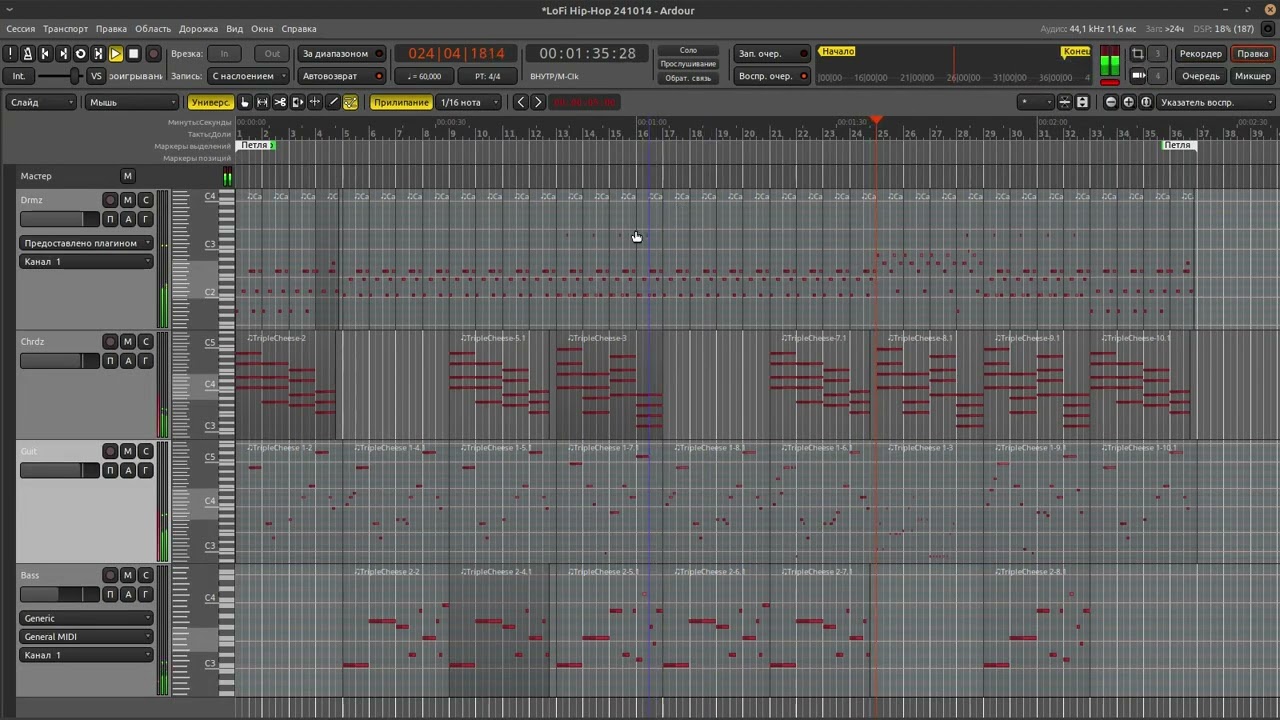Open the Сессия menu
This screenshot has height=720, width=1280.
point(20,29)
